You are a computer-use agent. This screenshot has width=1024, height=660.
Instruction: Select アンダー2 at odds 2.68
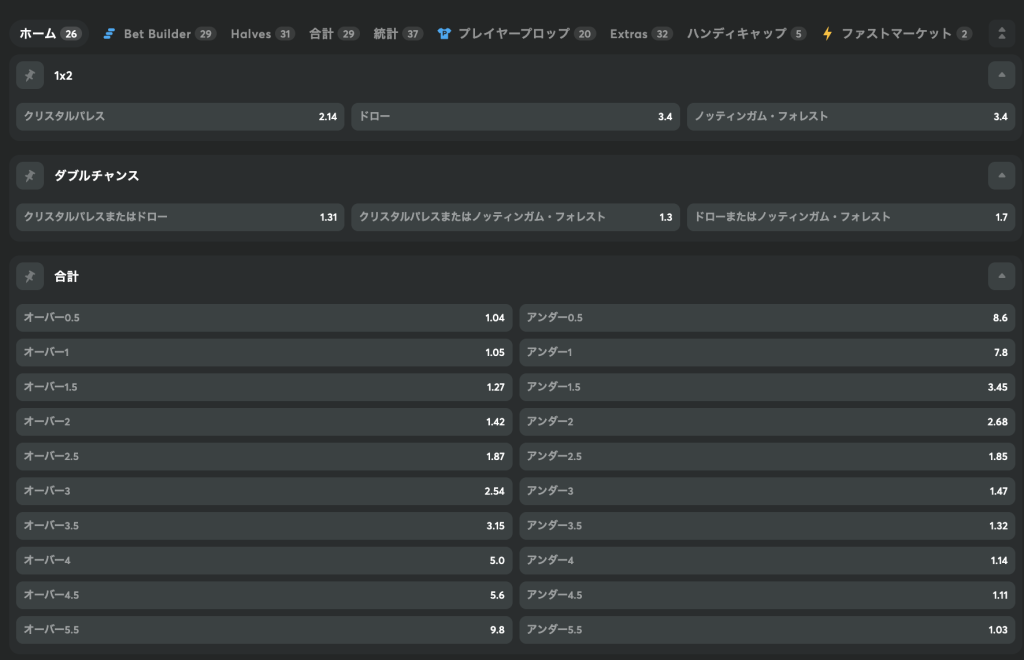767,422
